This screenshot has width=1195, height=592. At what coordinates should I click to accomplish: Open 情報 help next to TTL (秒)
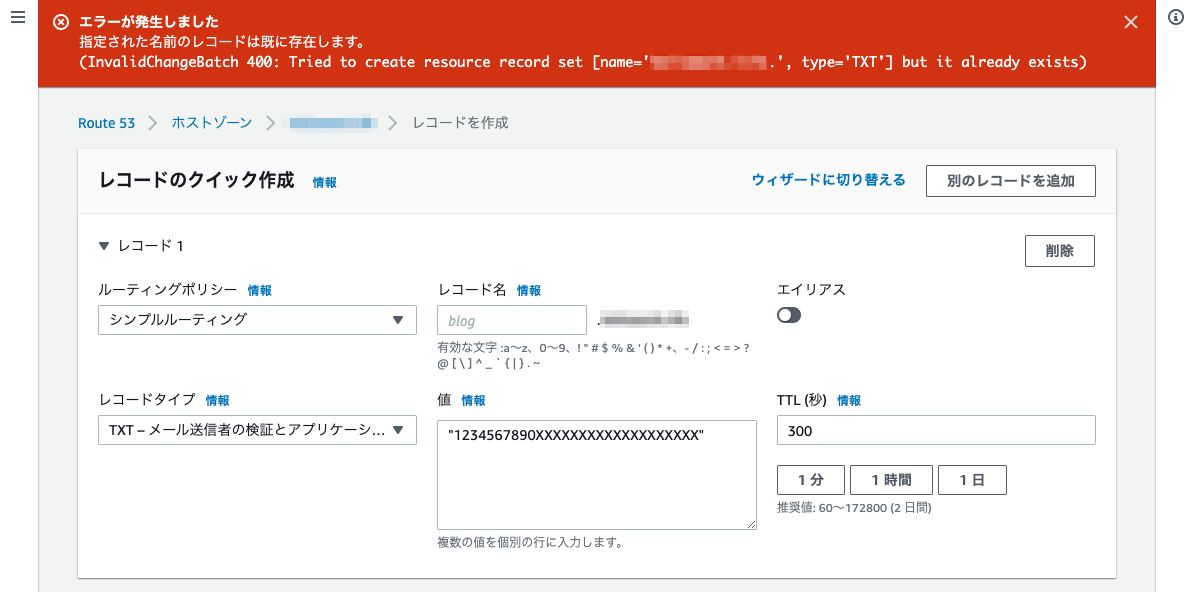(848, 400)
